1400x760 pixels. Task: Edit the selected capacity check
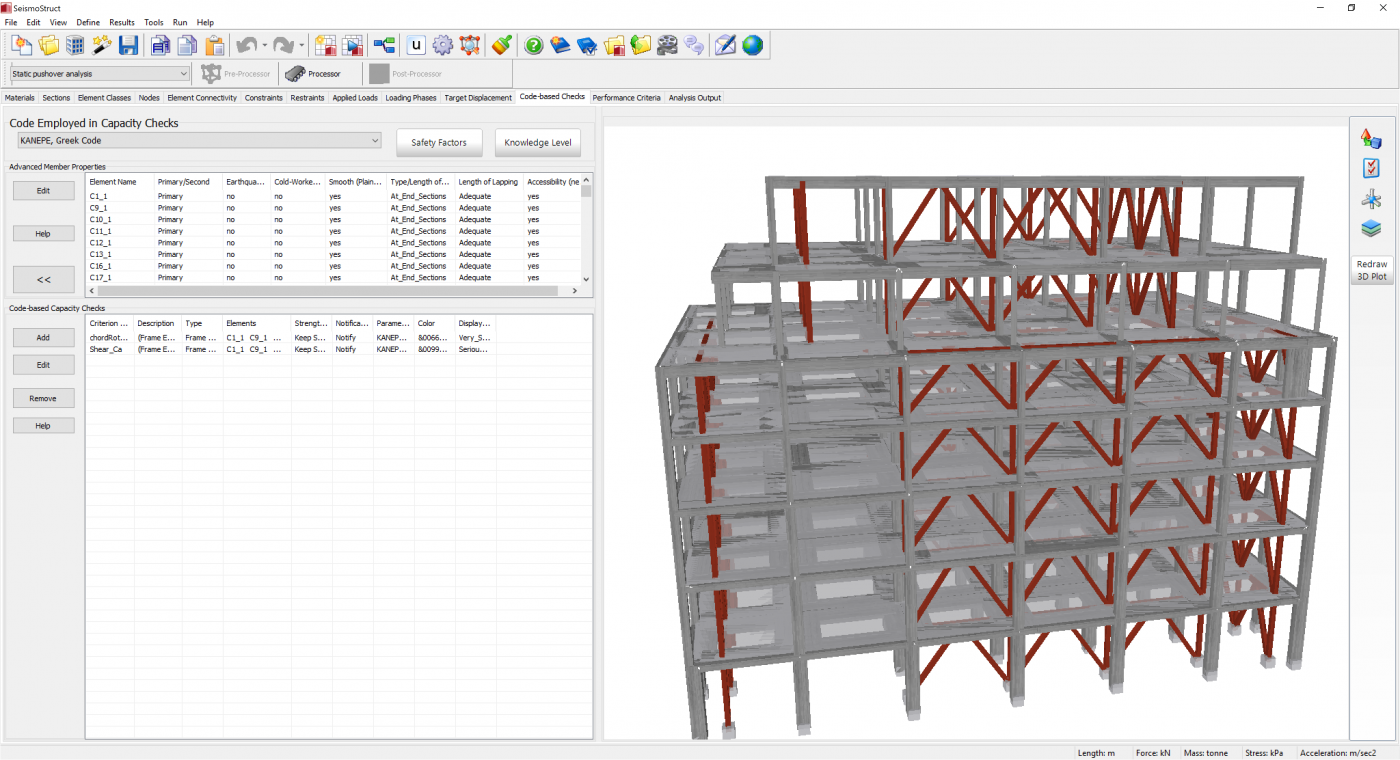(43, 364)
